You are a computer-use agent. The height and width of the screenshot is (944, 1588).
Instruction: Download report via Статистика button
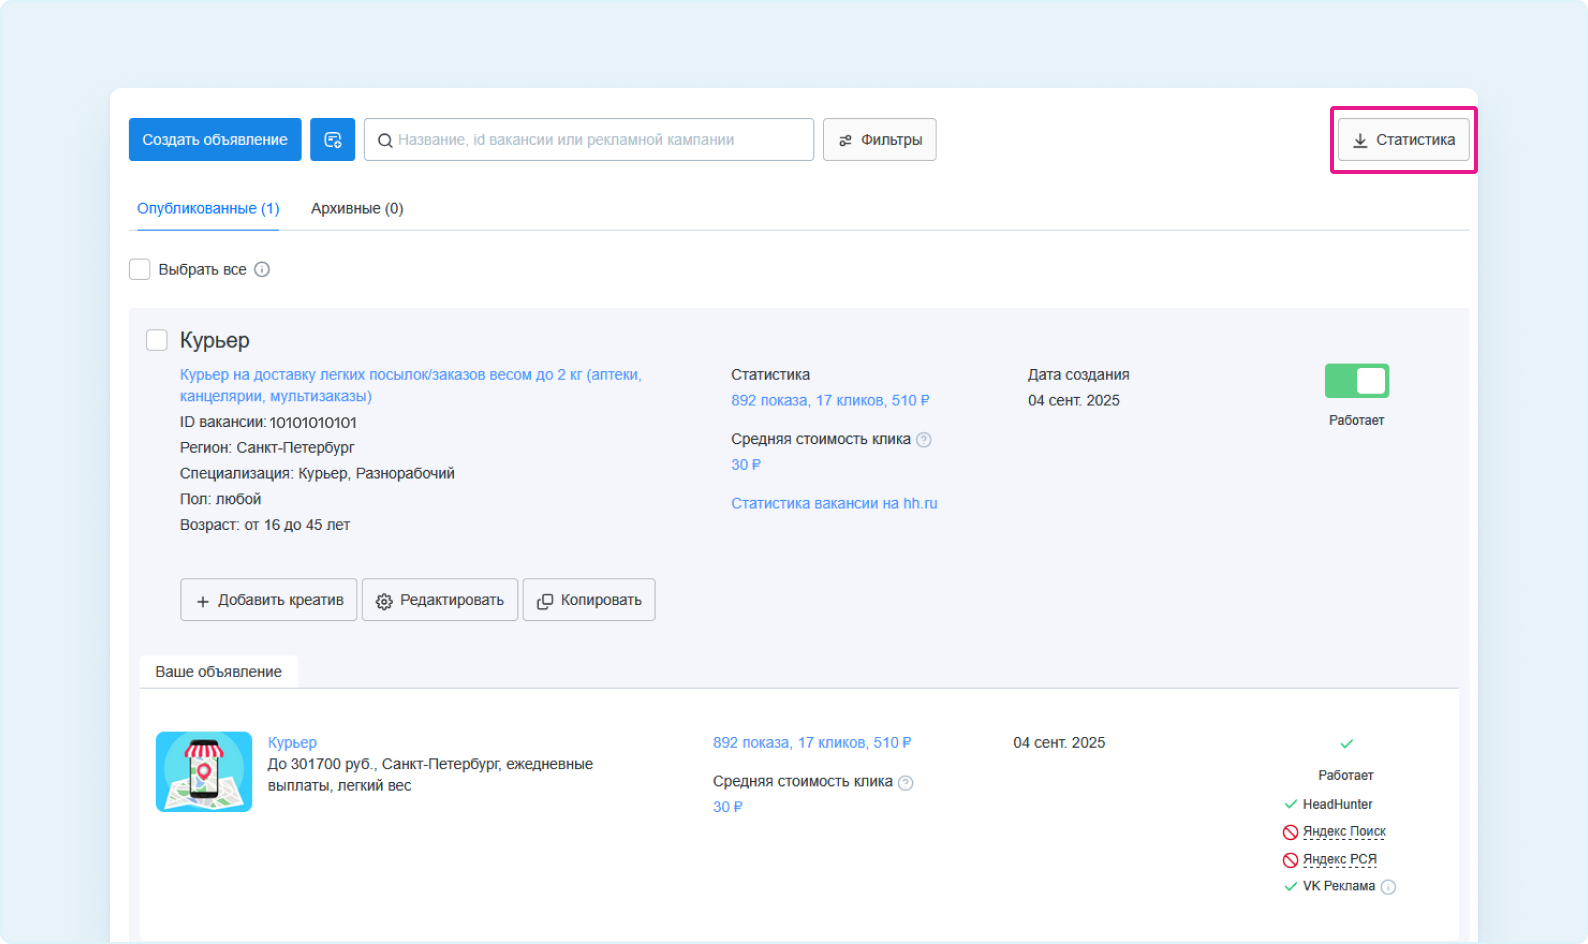pos(1403,140)
